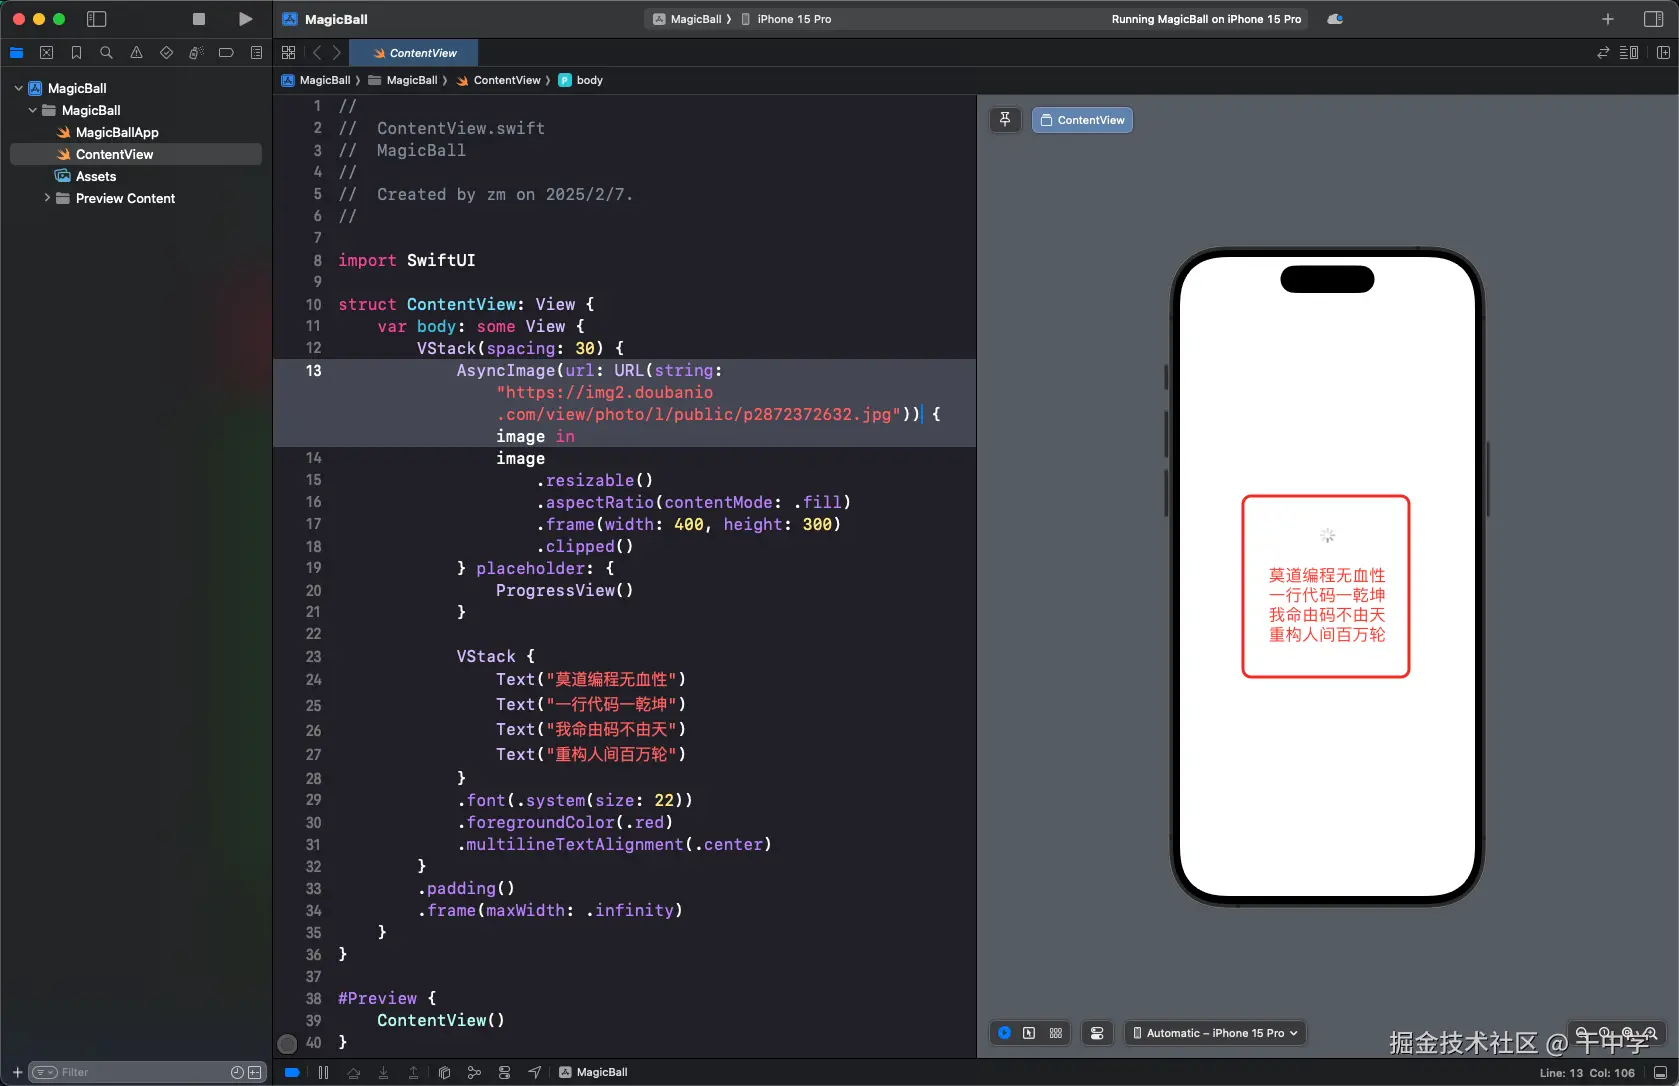This screenshot has width=1679, height=1086.
Task: Open the Library with plus button
Action: (1608, 19)
